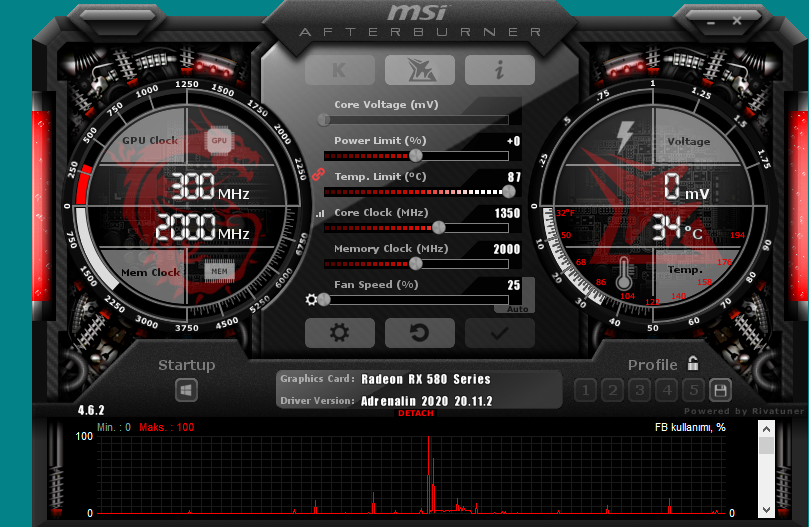Click the 0 mV voltage reading
This screenshot has height=527, width=809.
point(686,187)
